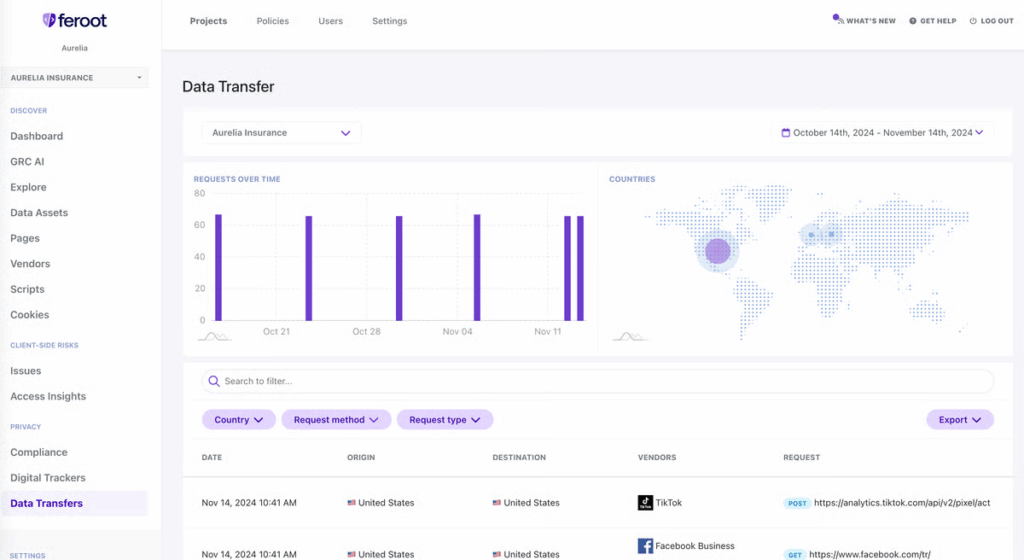Open the Users tab

(x=330, y=21)
